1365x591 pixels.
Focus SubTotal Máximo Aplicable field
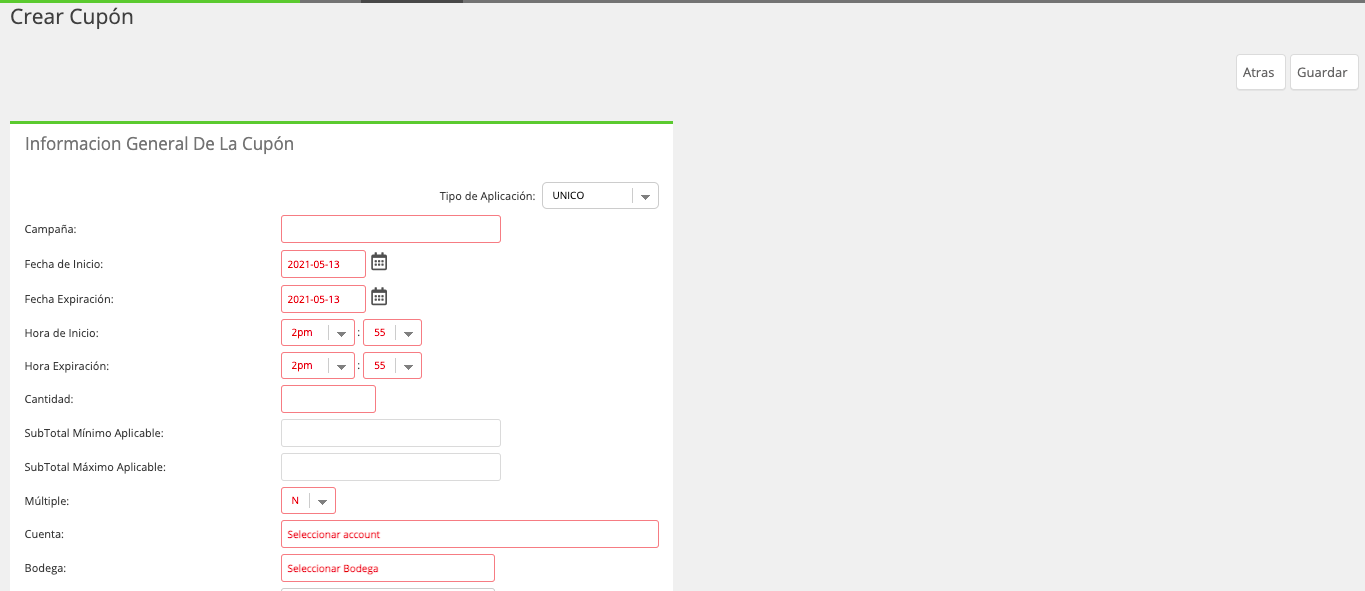(x=391, y=467)
